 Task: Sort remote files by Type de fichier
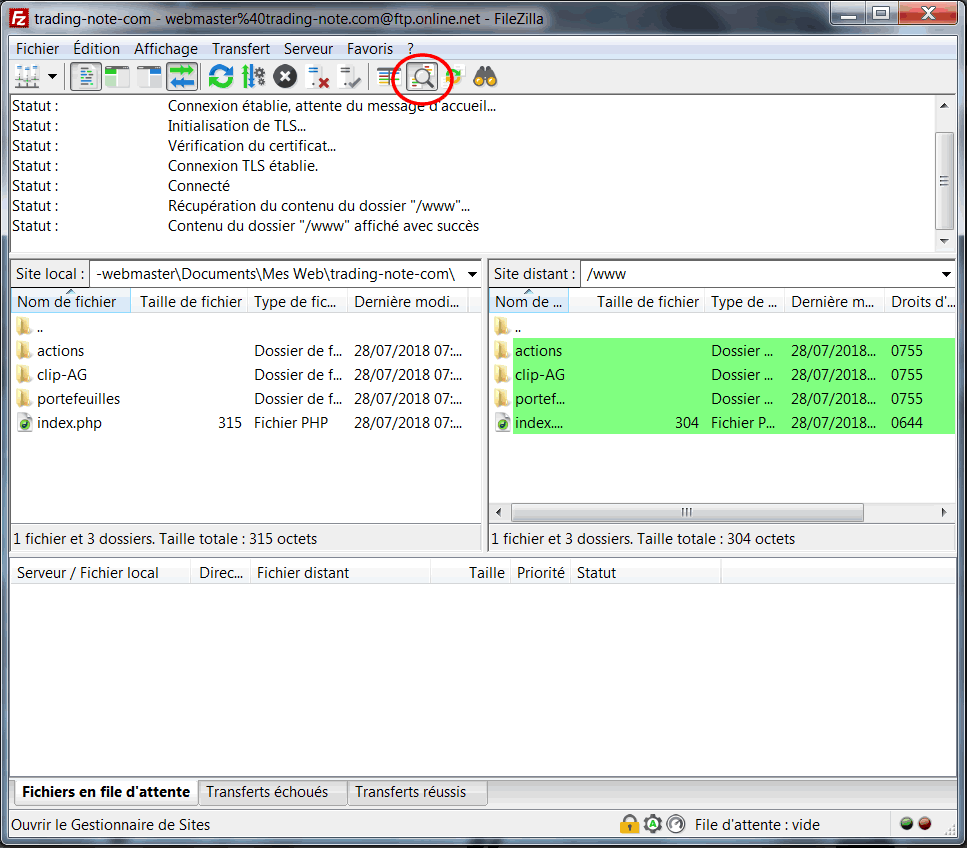744,302
